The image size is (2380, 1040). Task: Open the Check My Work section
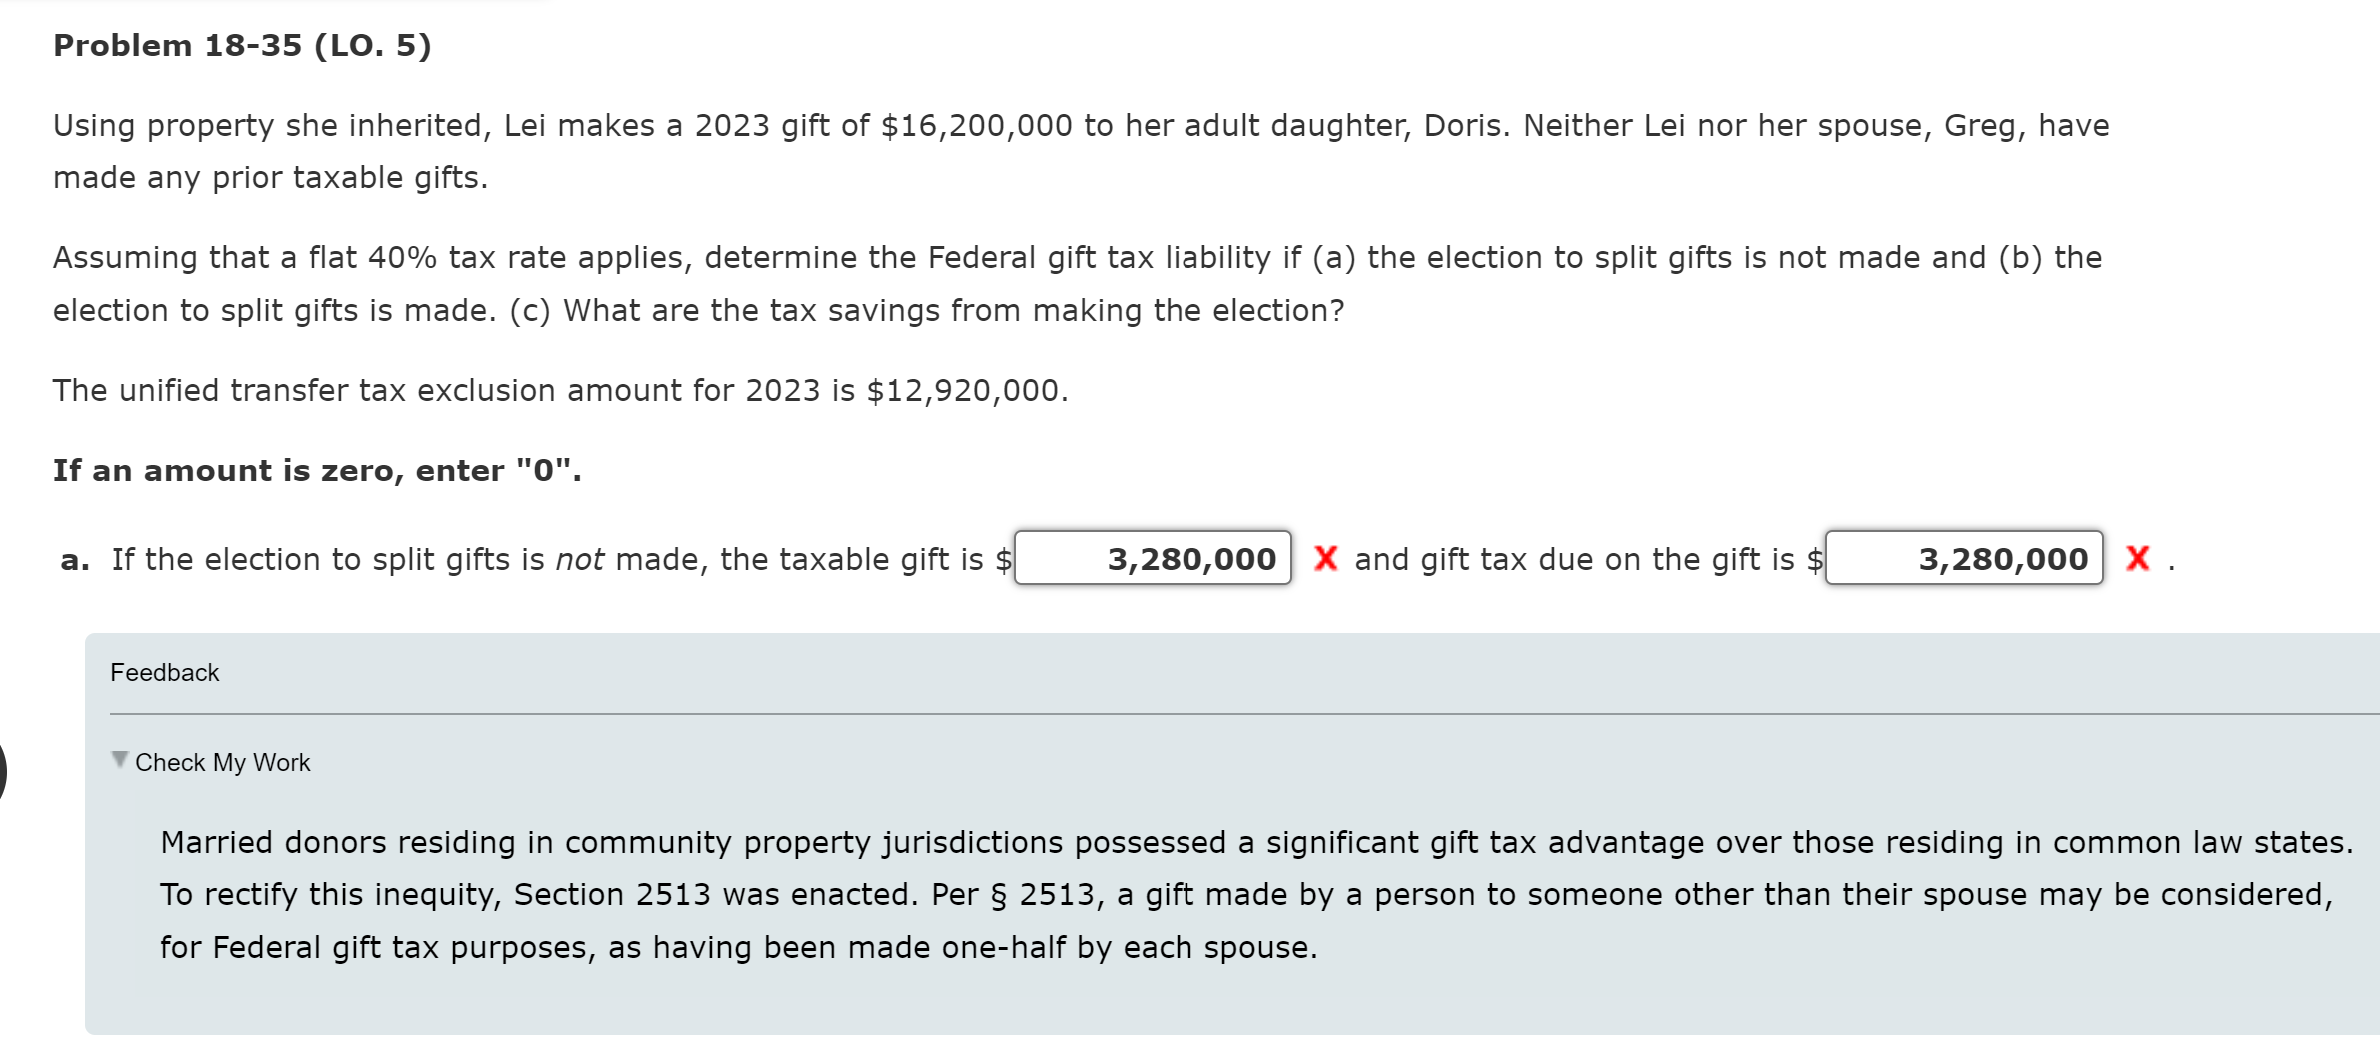(x=222, y=762)
